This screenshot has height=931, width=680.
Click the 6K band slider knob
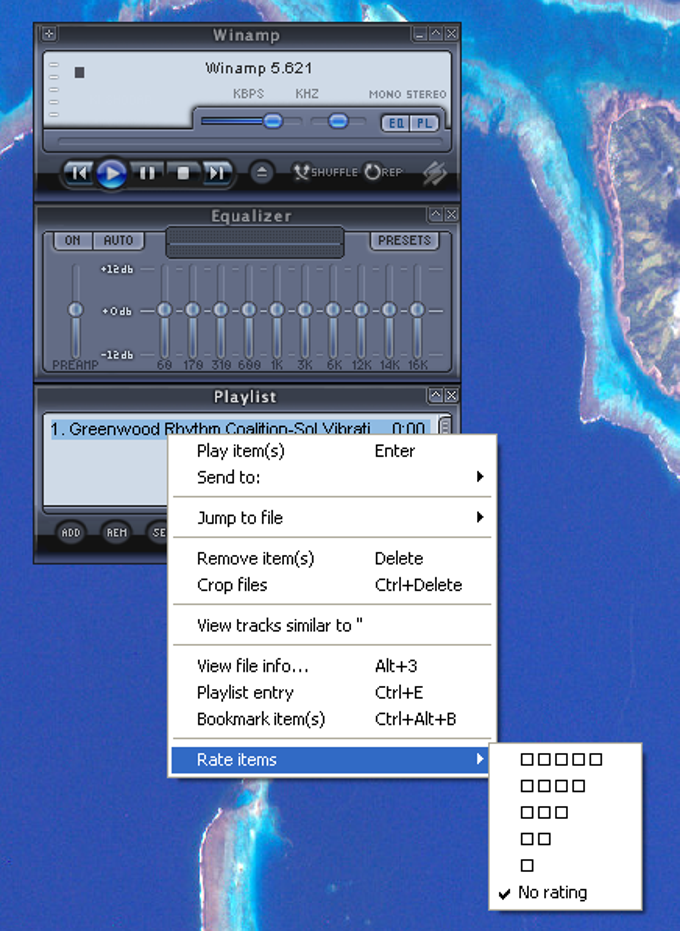(x=333, y=309)
